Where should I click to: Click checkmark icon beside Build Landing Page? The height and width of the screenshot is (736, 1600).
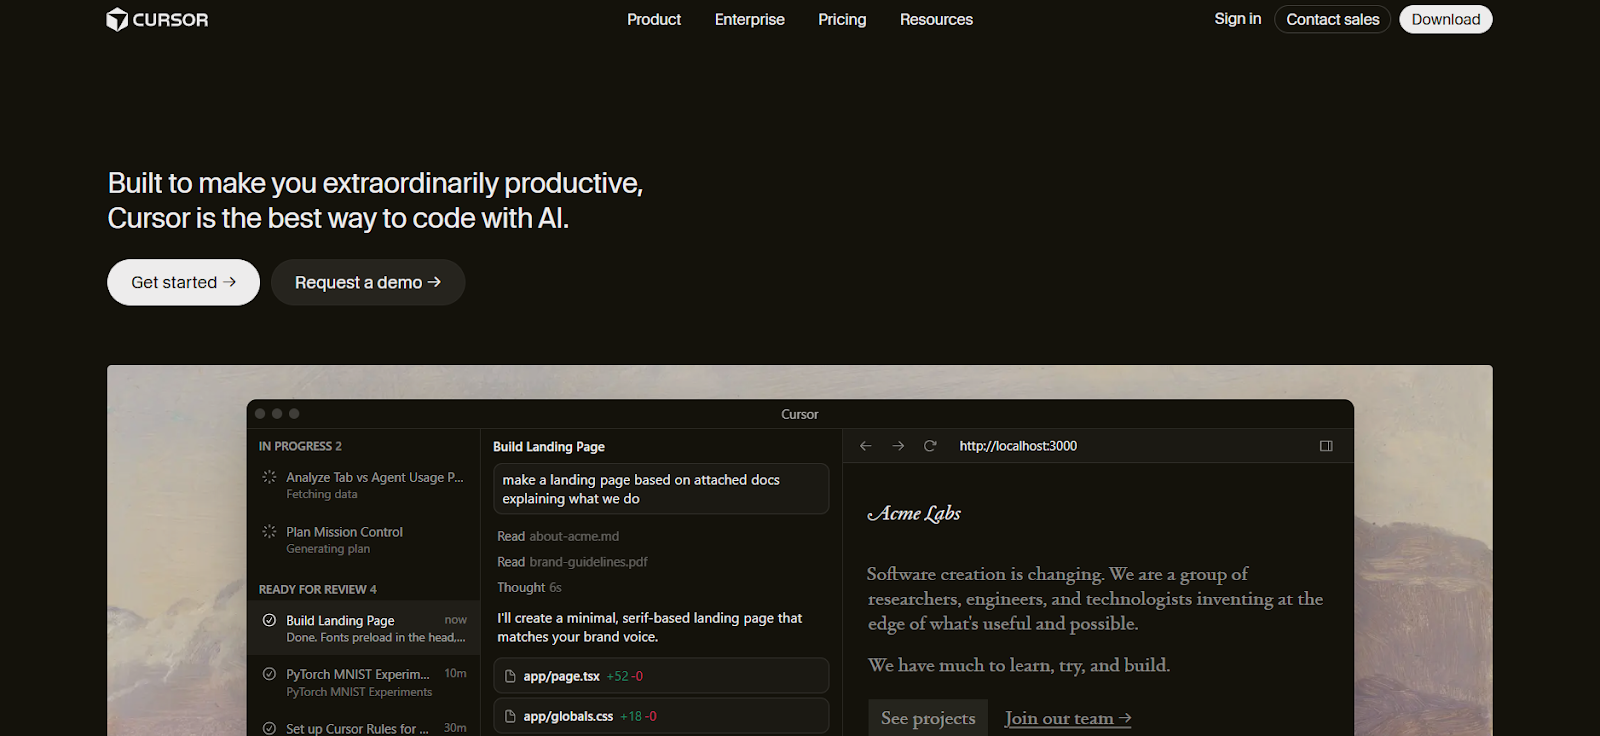point(269,620)
